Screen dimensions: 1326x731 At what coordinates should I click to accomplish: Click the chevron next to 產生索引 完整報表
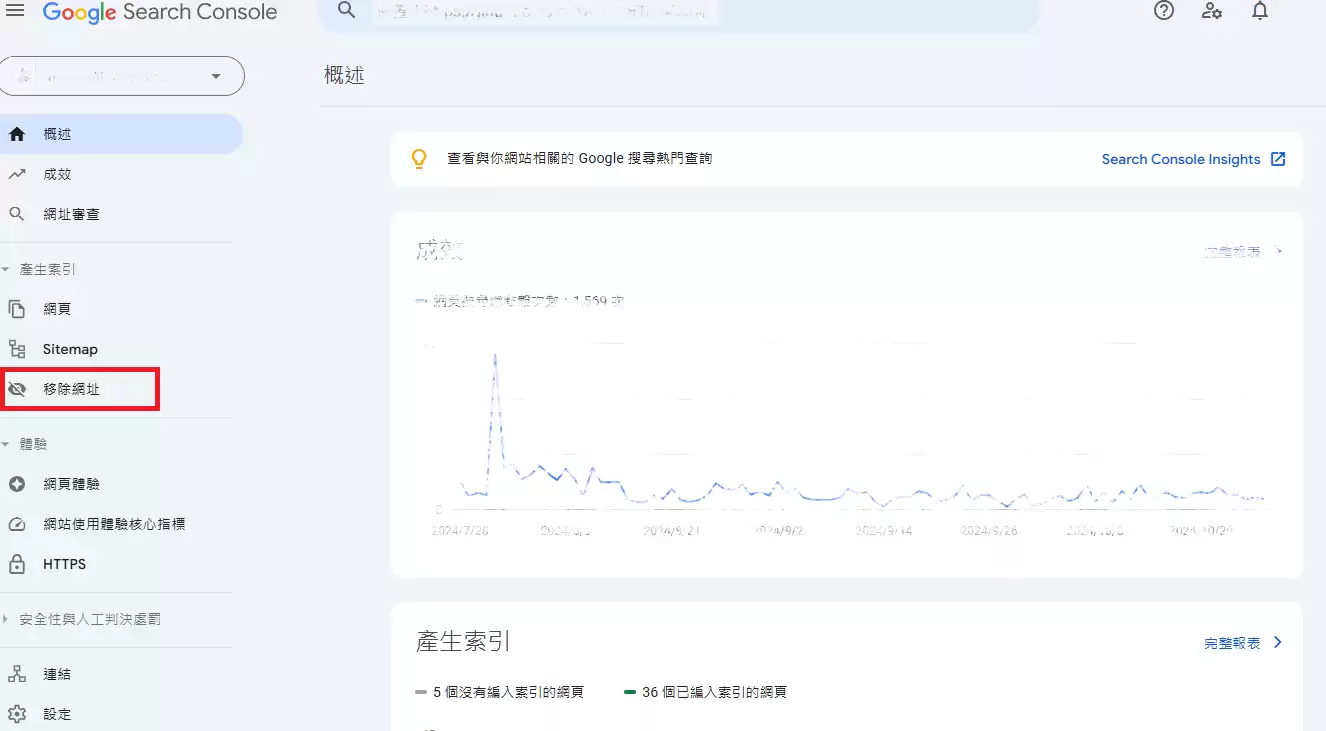tap(1278, 643)
